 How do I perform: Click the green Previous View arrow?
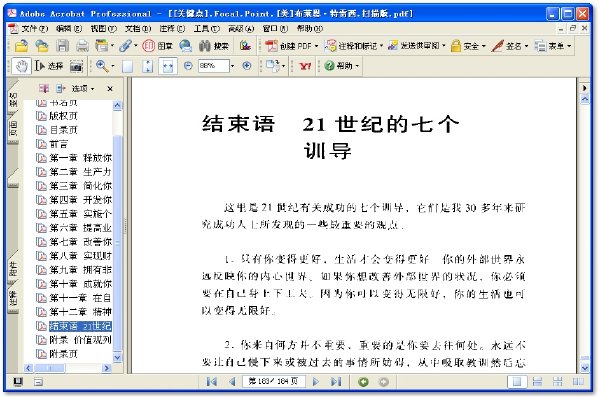[x=363, y=381]
